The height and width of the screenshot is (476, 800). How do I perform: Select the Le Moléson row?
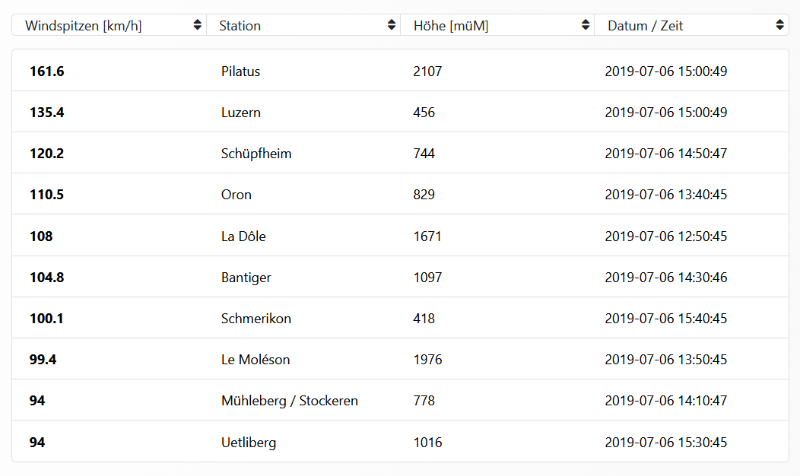(255, 359)
